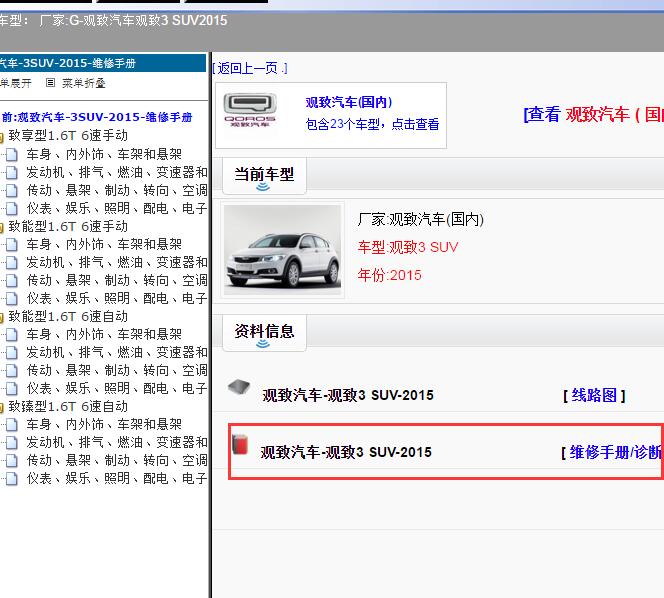Image resolution: width=664 pixels, height=598 pixels.
Task: Collapse the 致臻型1.6T 6速自动 tree folder
Action: point(2,407)
